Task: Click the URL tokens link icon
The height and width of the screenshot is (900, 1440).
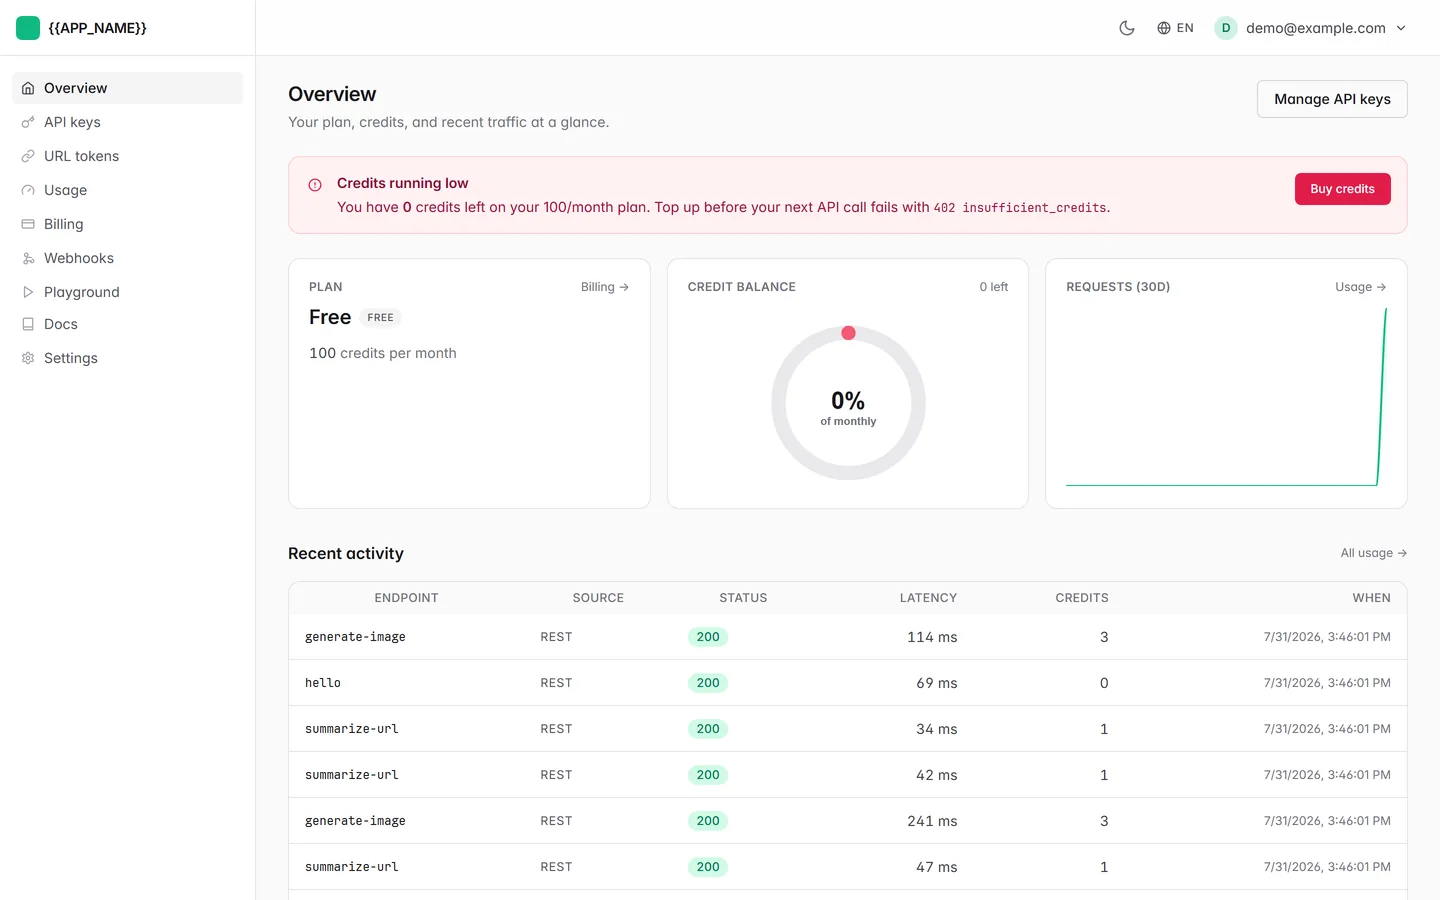Action: tap(28, 156)
